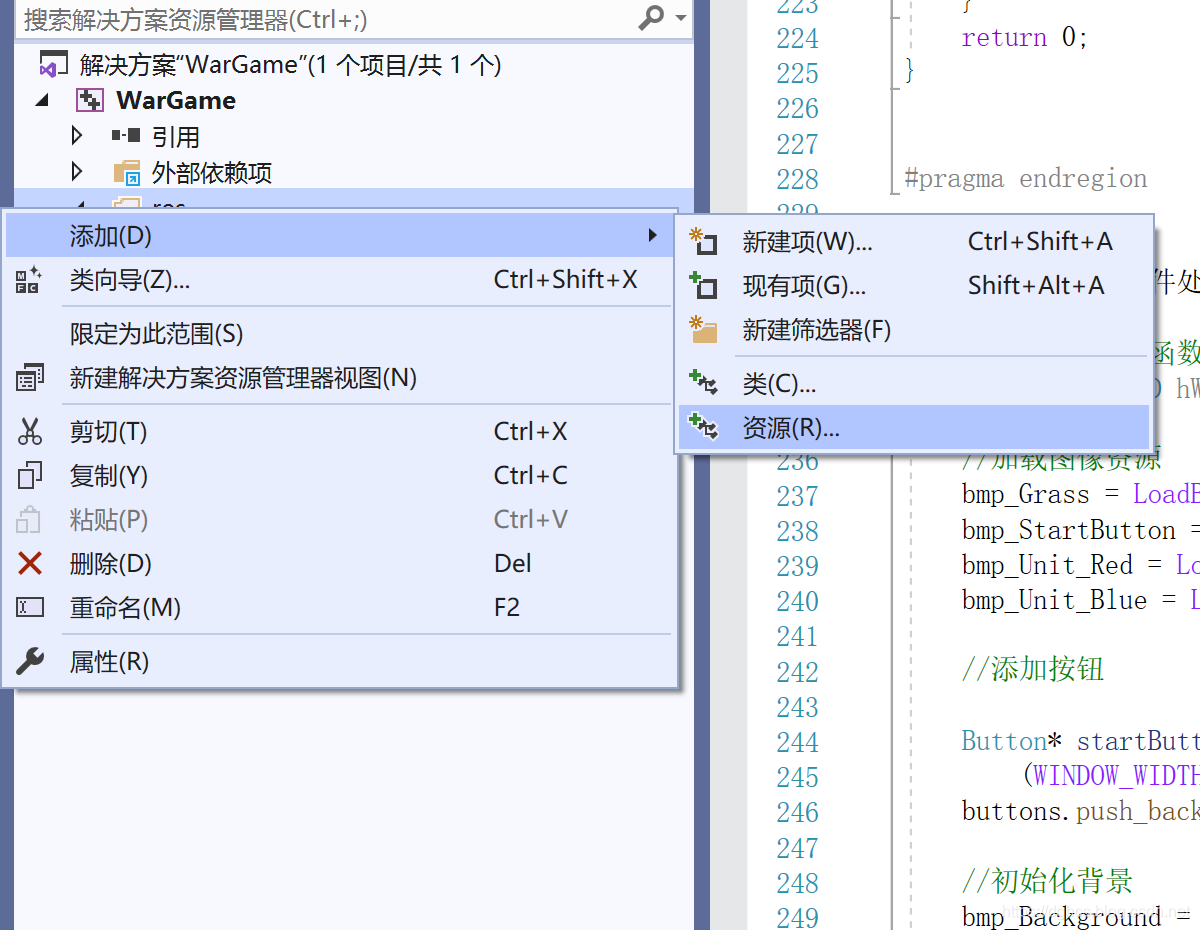Click buttons.push_back code on line 246
Viewport: 1200px width, 930px height.
click(1081, 811)
